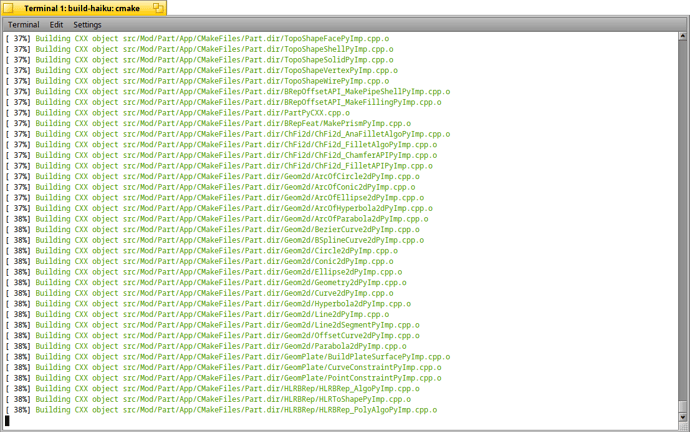The image size is (690, 432).
Task: Click the line TopoShapeFacePyImp.cpp.o
Action: coord(197,39)
